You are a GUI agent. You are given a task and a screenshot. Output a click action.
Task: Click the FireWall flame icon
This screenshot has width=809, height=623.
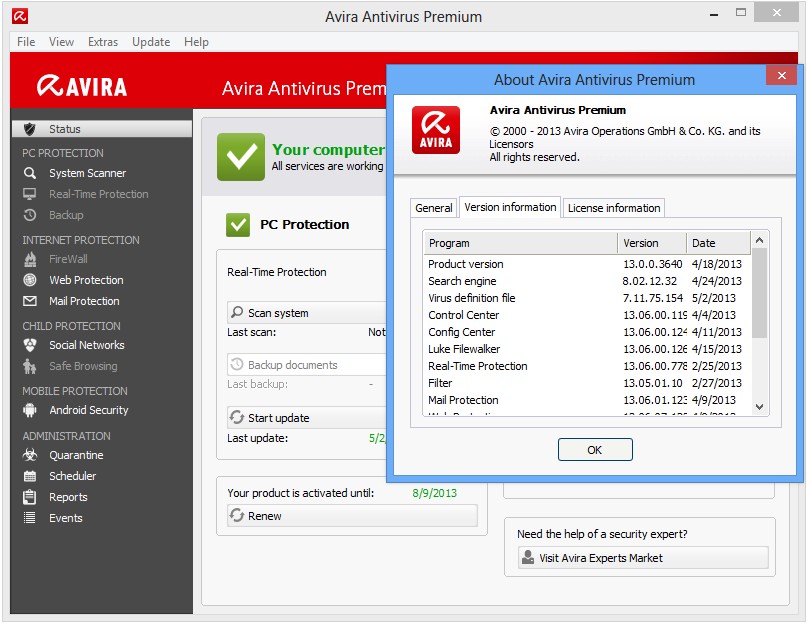coord(30,259)
